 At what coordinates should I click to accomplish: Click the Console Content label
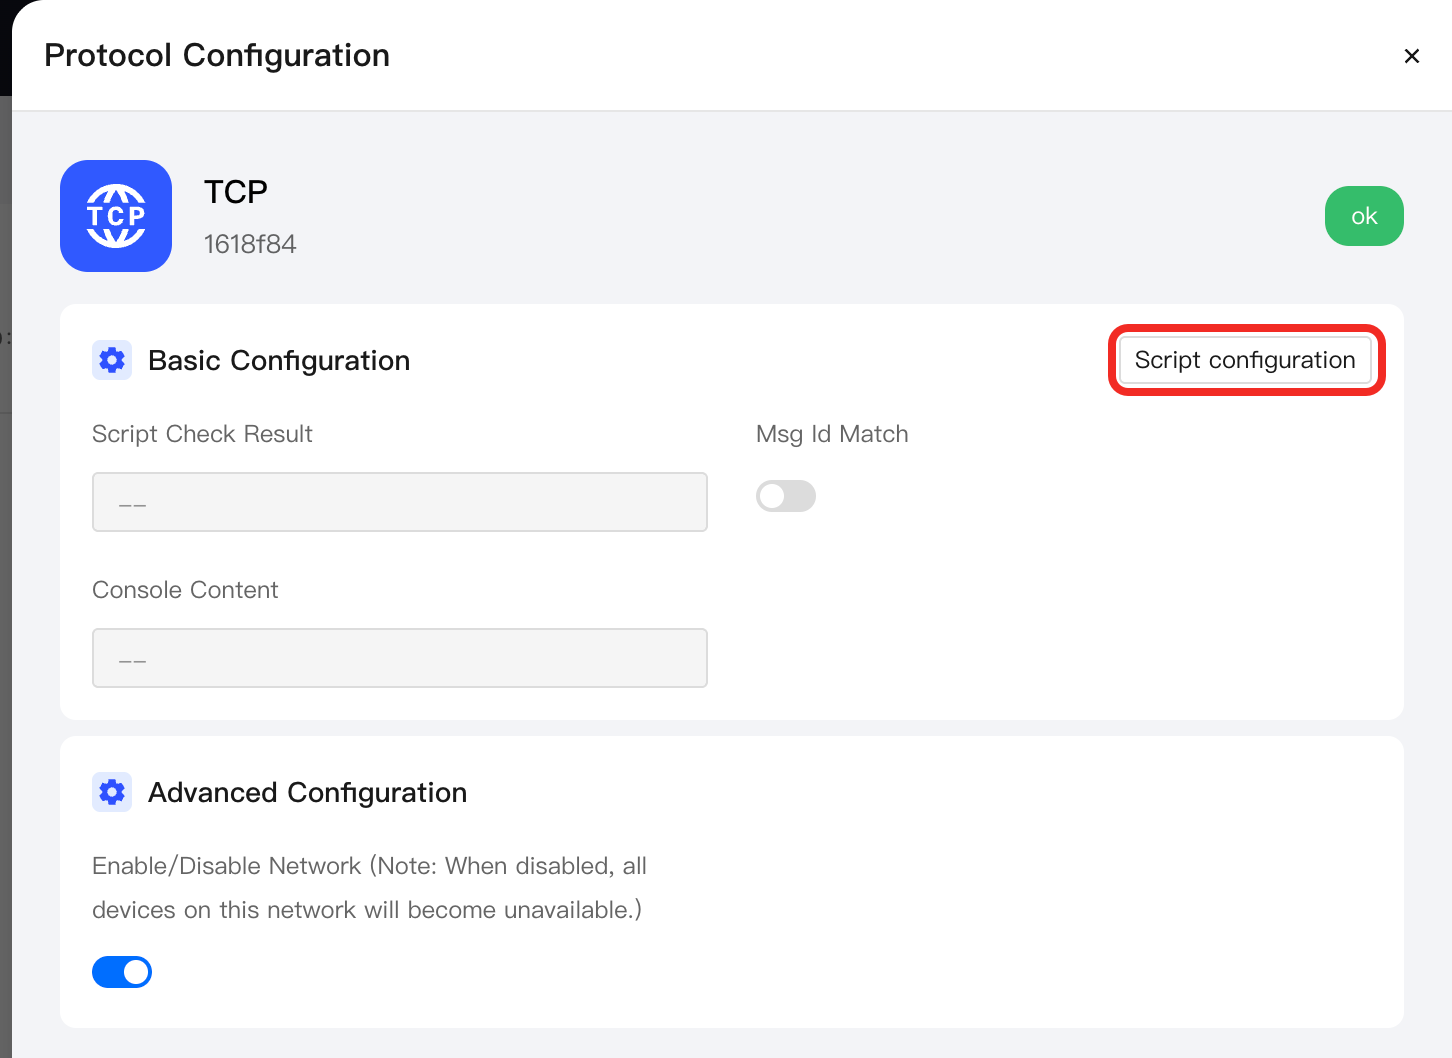[x=185, y=590]
